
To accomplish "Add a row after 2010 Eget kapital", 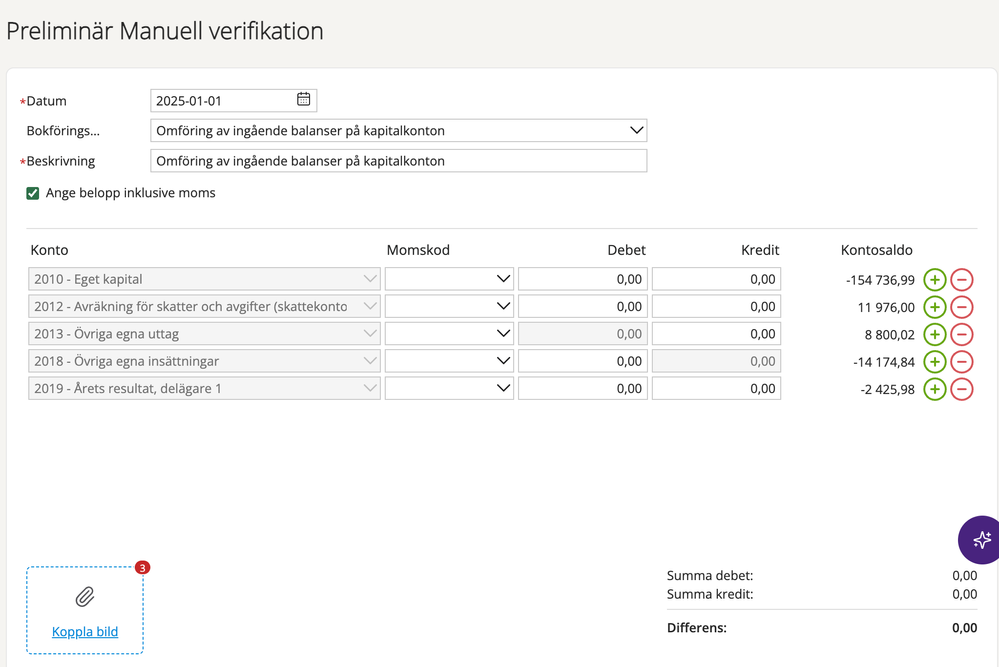I will [x=934, y=280].
